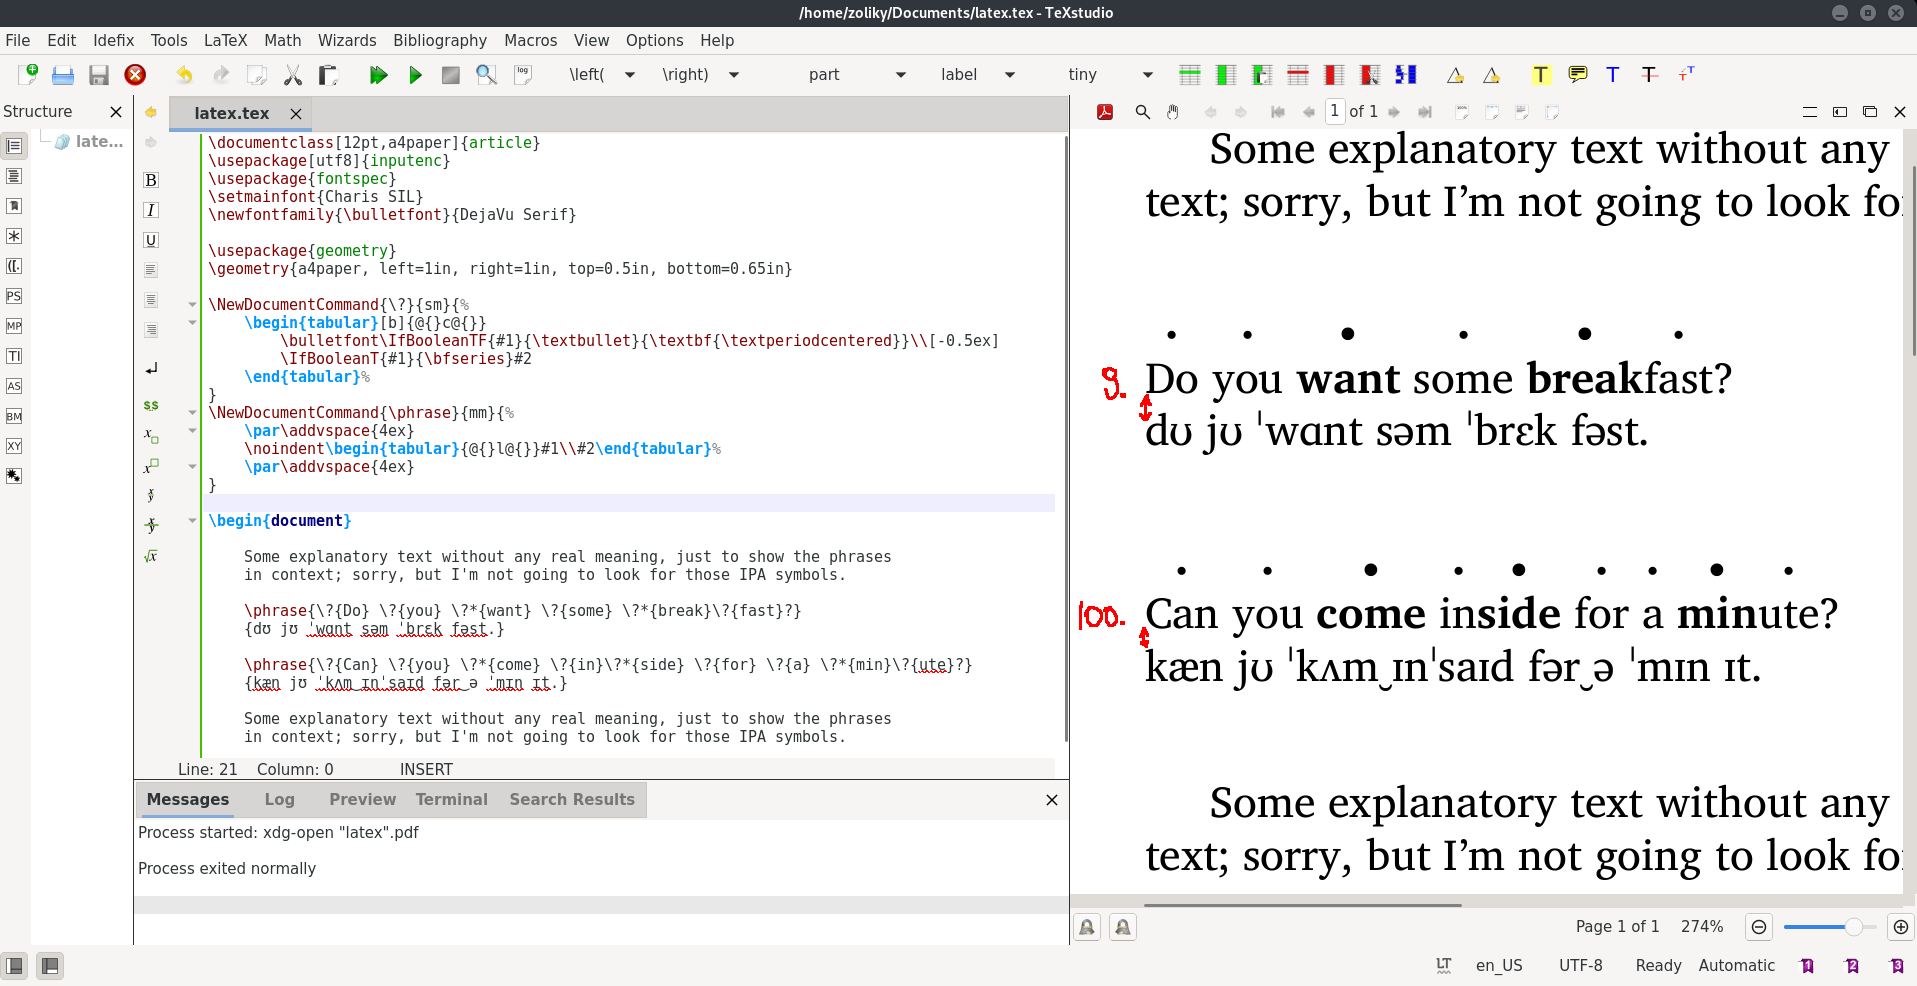Open the \left( delimiter dropdown
Screen dimensions: 1917x986
tap(630, 75)
